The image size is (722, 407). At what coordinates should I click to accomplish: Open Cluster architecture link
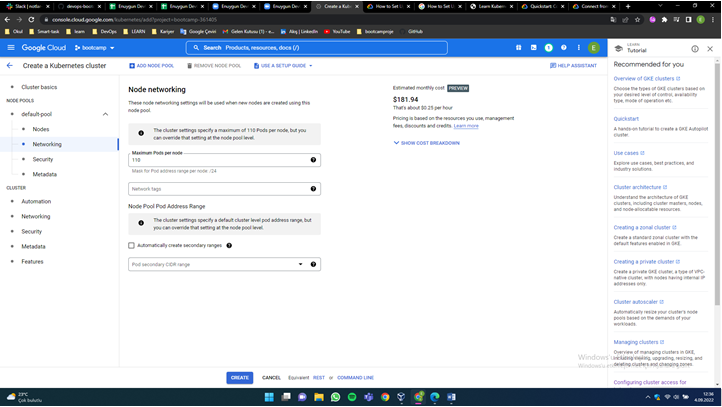[x=640, y=187]
